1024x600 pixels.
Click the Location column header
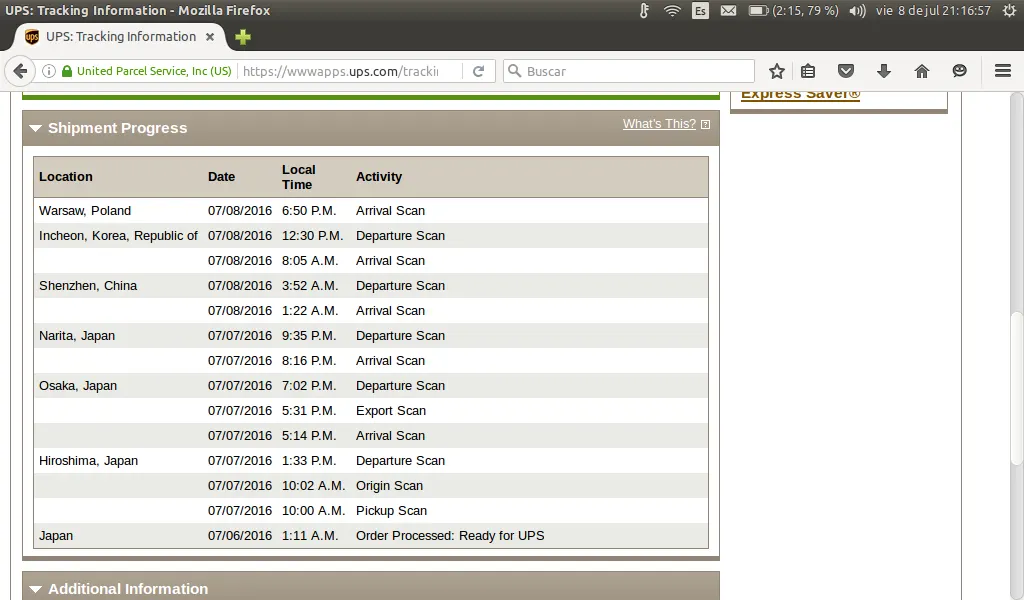click(x=66, y=177)
